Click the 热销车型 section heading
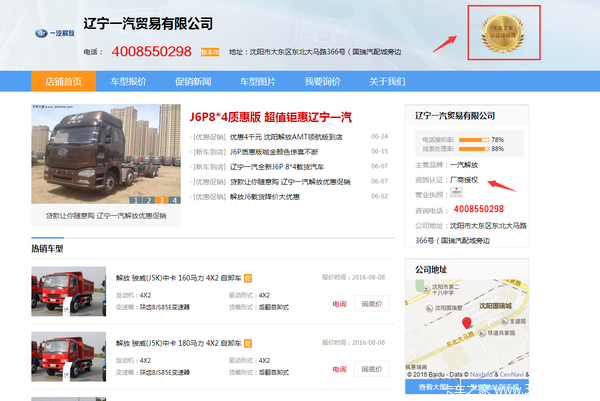Viewport: 600px width, 401px height. pyautogui.click(x=47, y=249)
